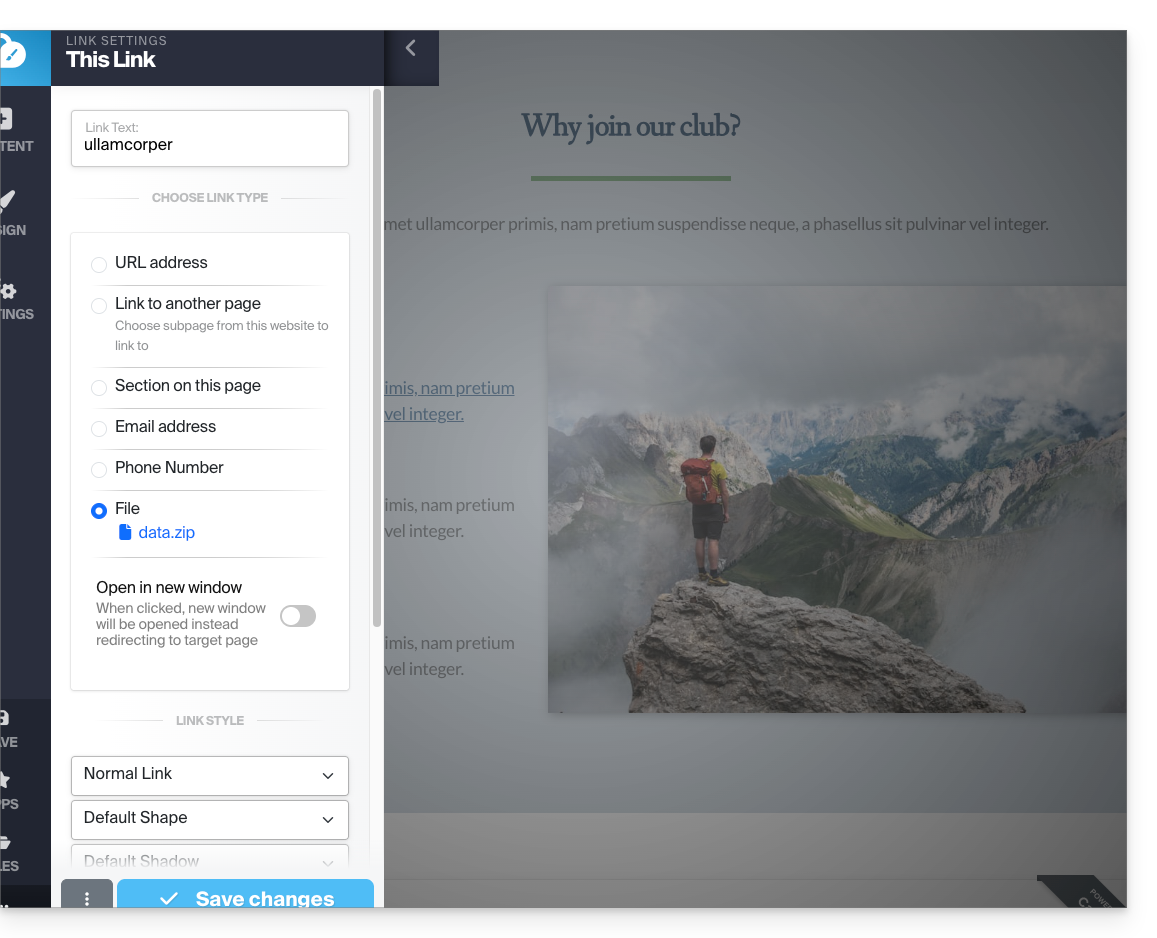Enable the Open in new window toggle

click(297, 616)
